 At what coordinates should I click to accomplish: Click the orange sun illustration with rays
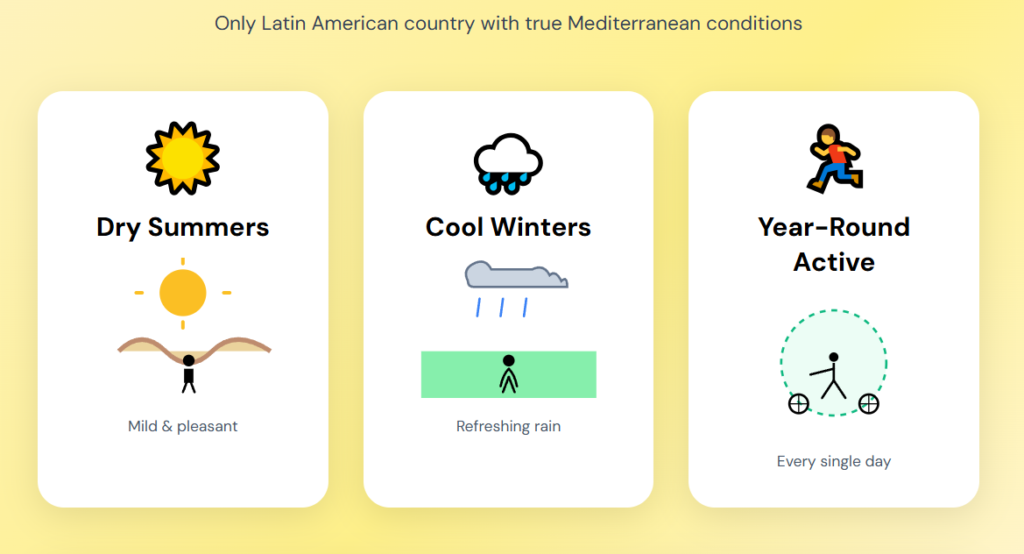(x=182, y=293)
